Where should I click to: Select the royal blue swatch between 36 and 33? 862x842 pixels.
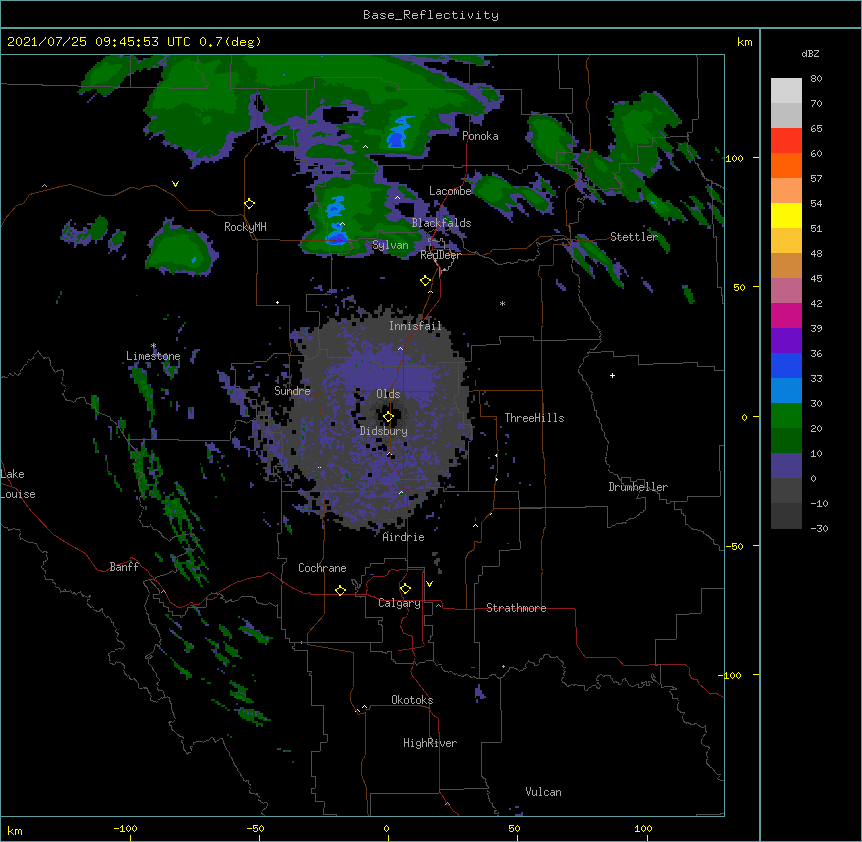pyautogui.click(x=786, y=365)
